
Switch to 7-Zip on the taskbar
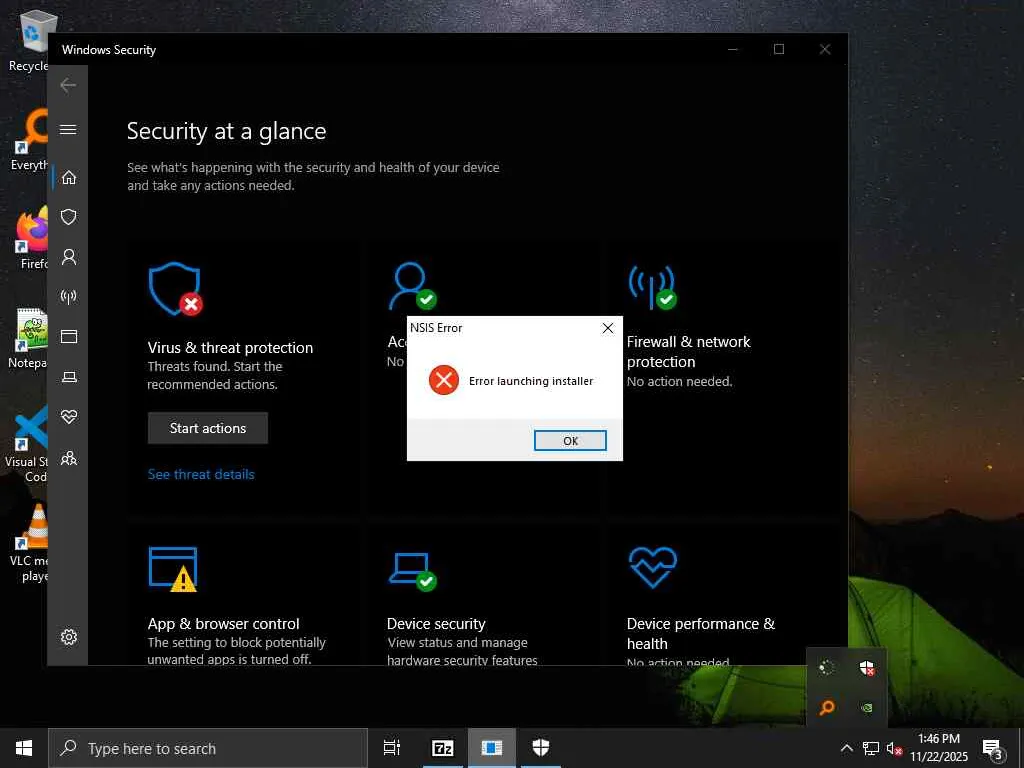pos(443,748)
